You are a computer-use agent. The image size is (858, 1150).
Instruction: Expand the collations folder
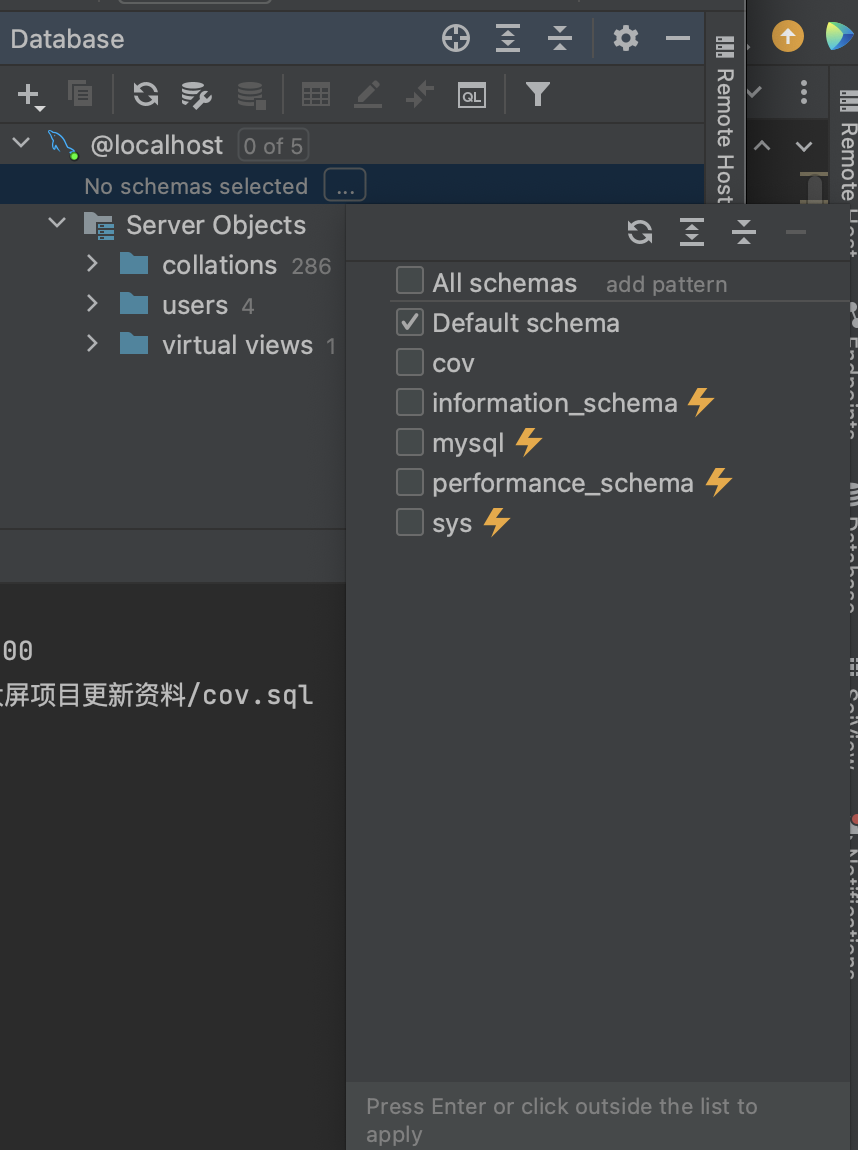coord(91,264)
